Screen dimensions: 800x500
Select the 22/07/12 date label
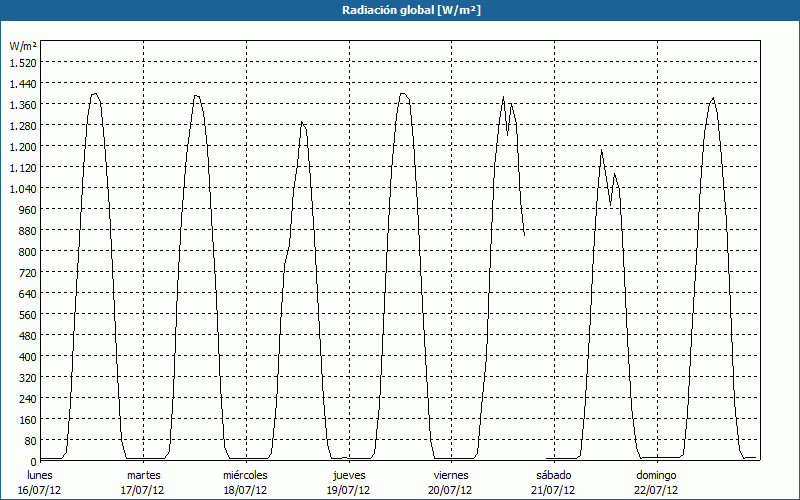pos(655,490)
